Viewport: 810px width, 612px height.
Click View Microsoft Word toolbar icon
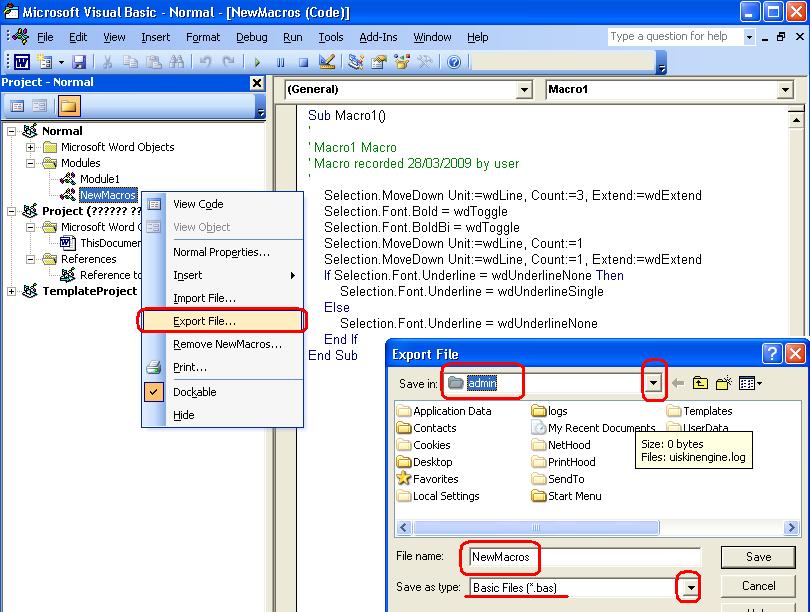tap(22, 62)
